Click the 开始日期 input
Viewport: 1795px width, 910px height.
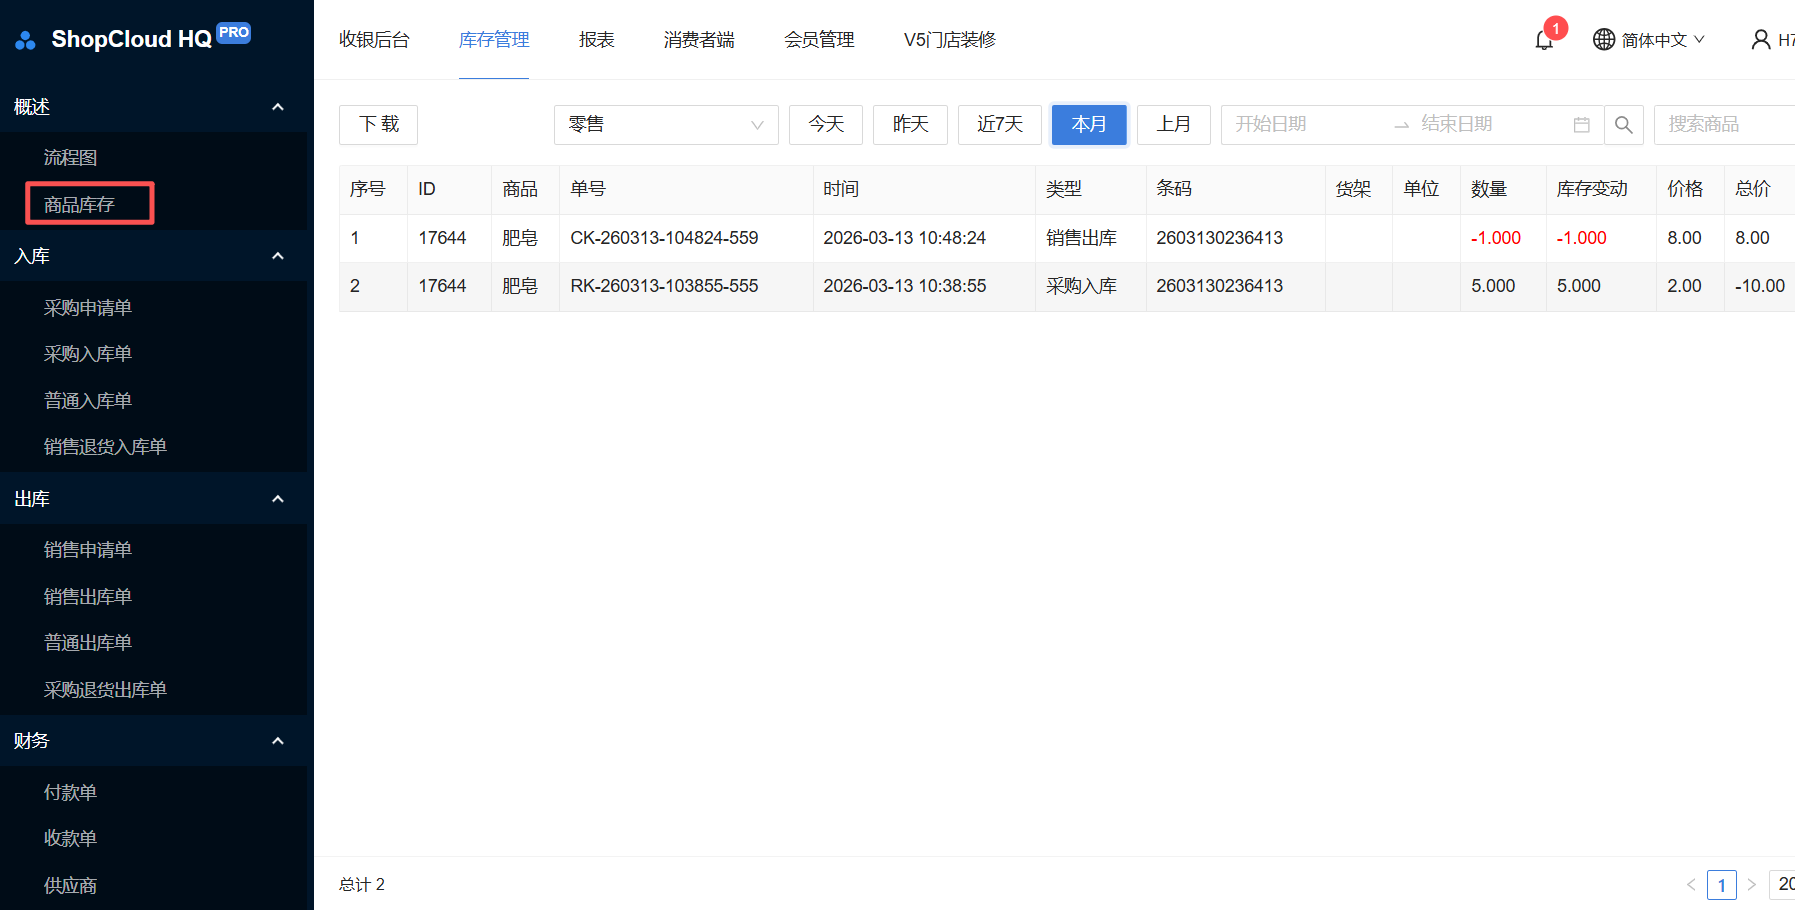pos(1300,125)
